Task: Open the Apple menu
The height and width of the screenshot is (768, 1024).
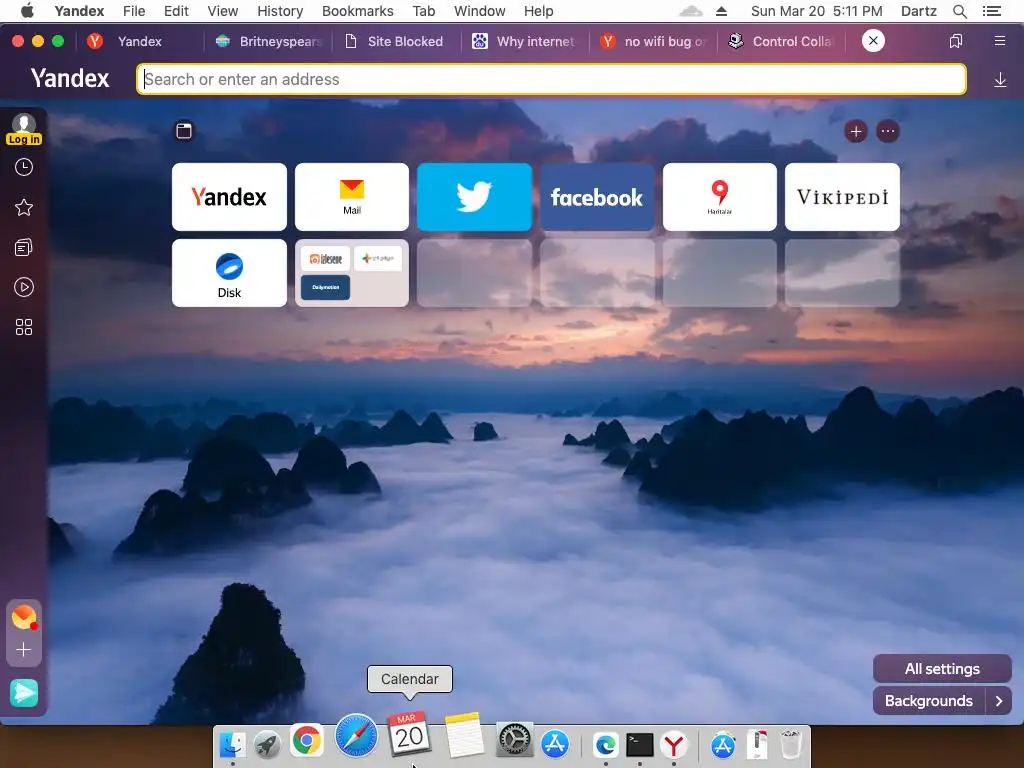Action: 27,11
